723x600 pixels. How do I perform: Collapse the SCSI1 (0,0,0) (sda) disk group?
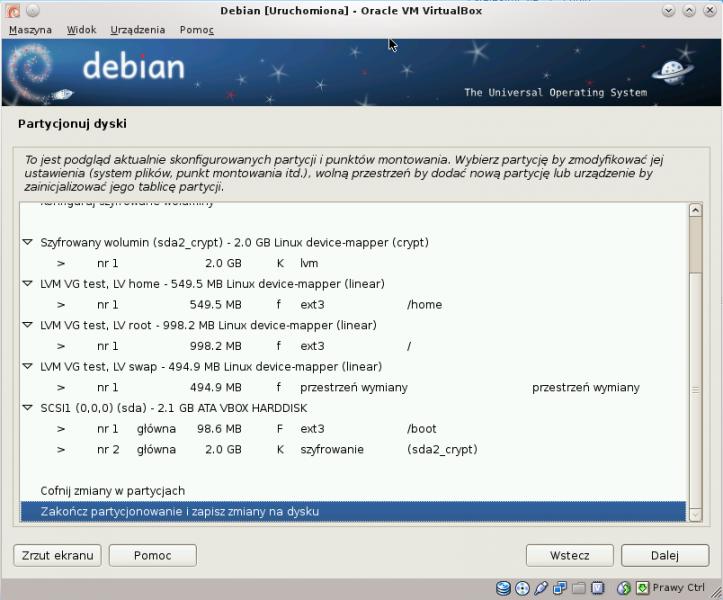point(28,408)
